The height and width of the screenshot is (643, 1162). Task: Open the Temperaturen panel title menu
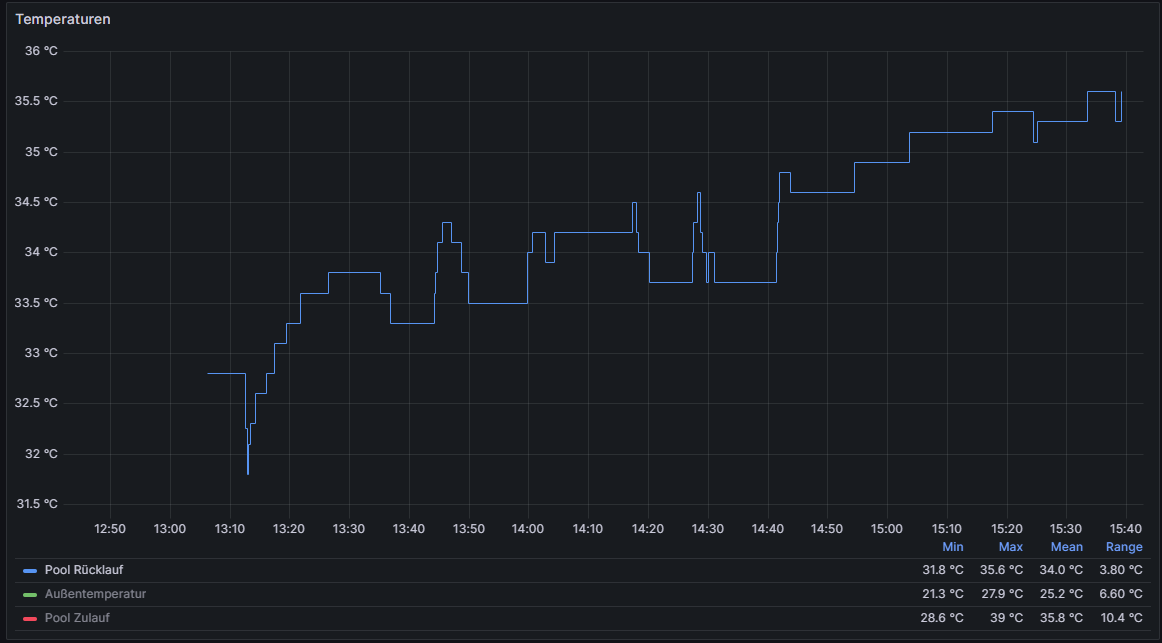[x=63, y=19]
